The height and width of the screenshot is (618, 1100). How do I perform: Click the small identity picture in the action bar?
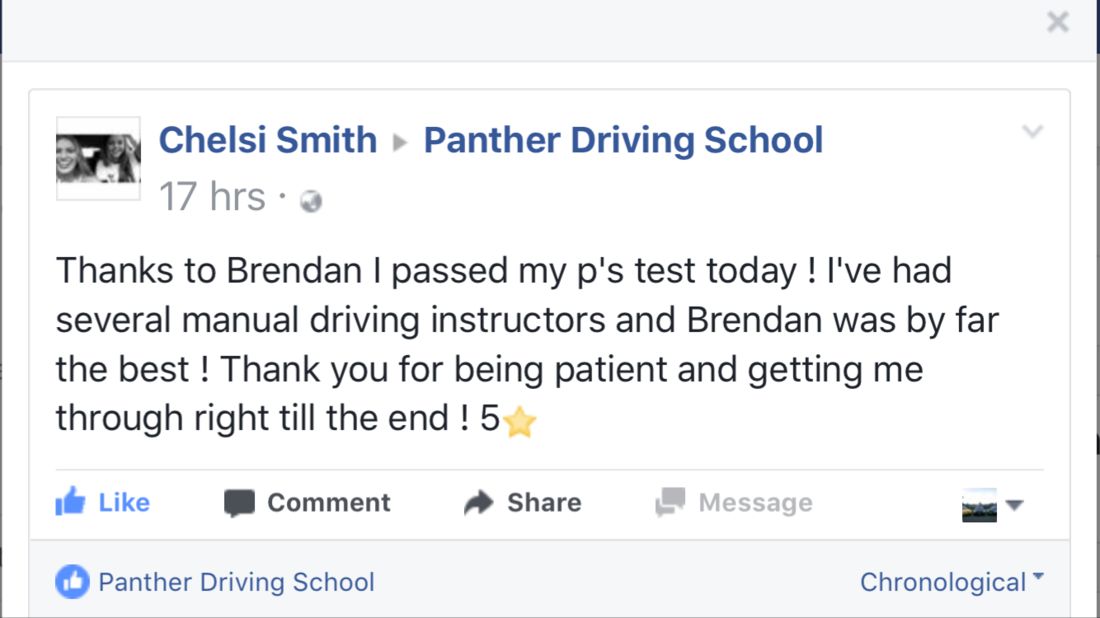[979, 505]
